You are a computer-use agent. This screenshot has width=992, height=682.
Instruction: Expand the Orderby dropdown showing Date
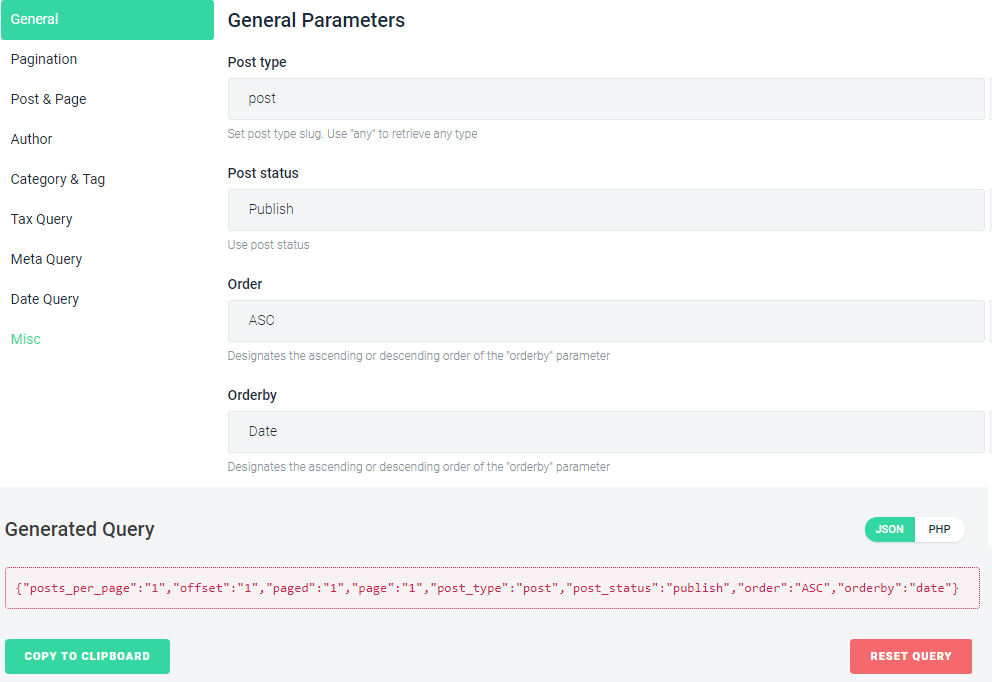click(x=606, y=431)
